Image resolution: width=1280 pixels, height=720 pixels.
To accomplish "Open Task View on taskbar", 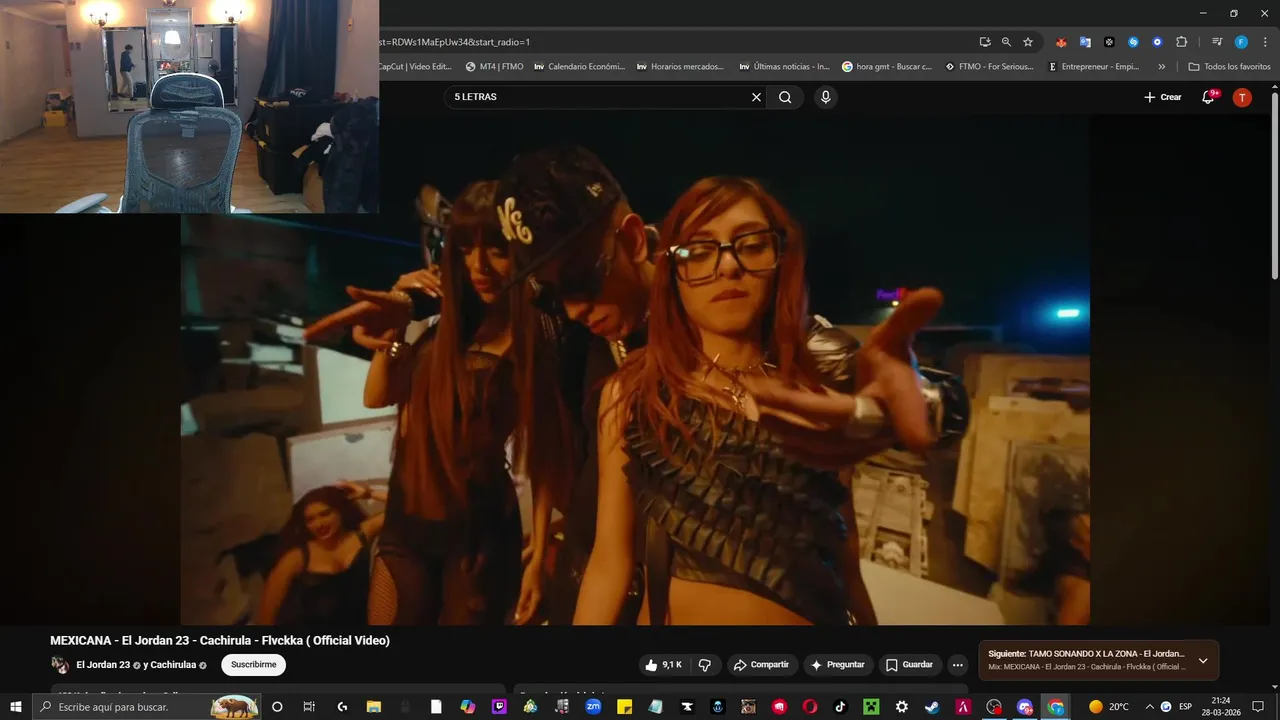I will pyautogui.click(x=308, y=706).
